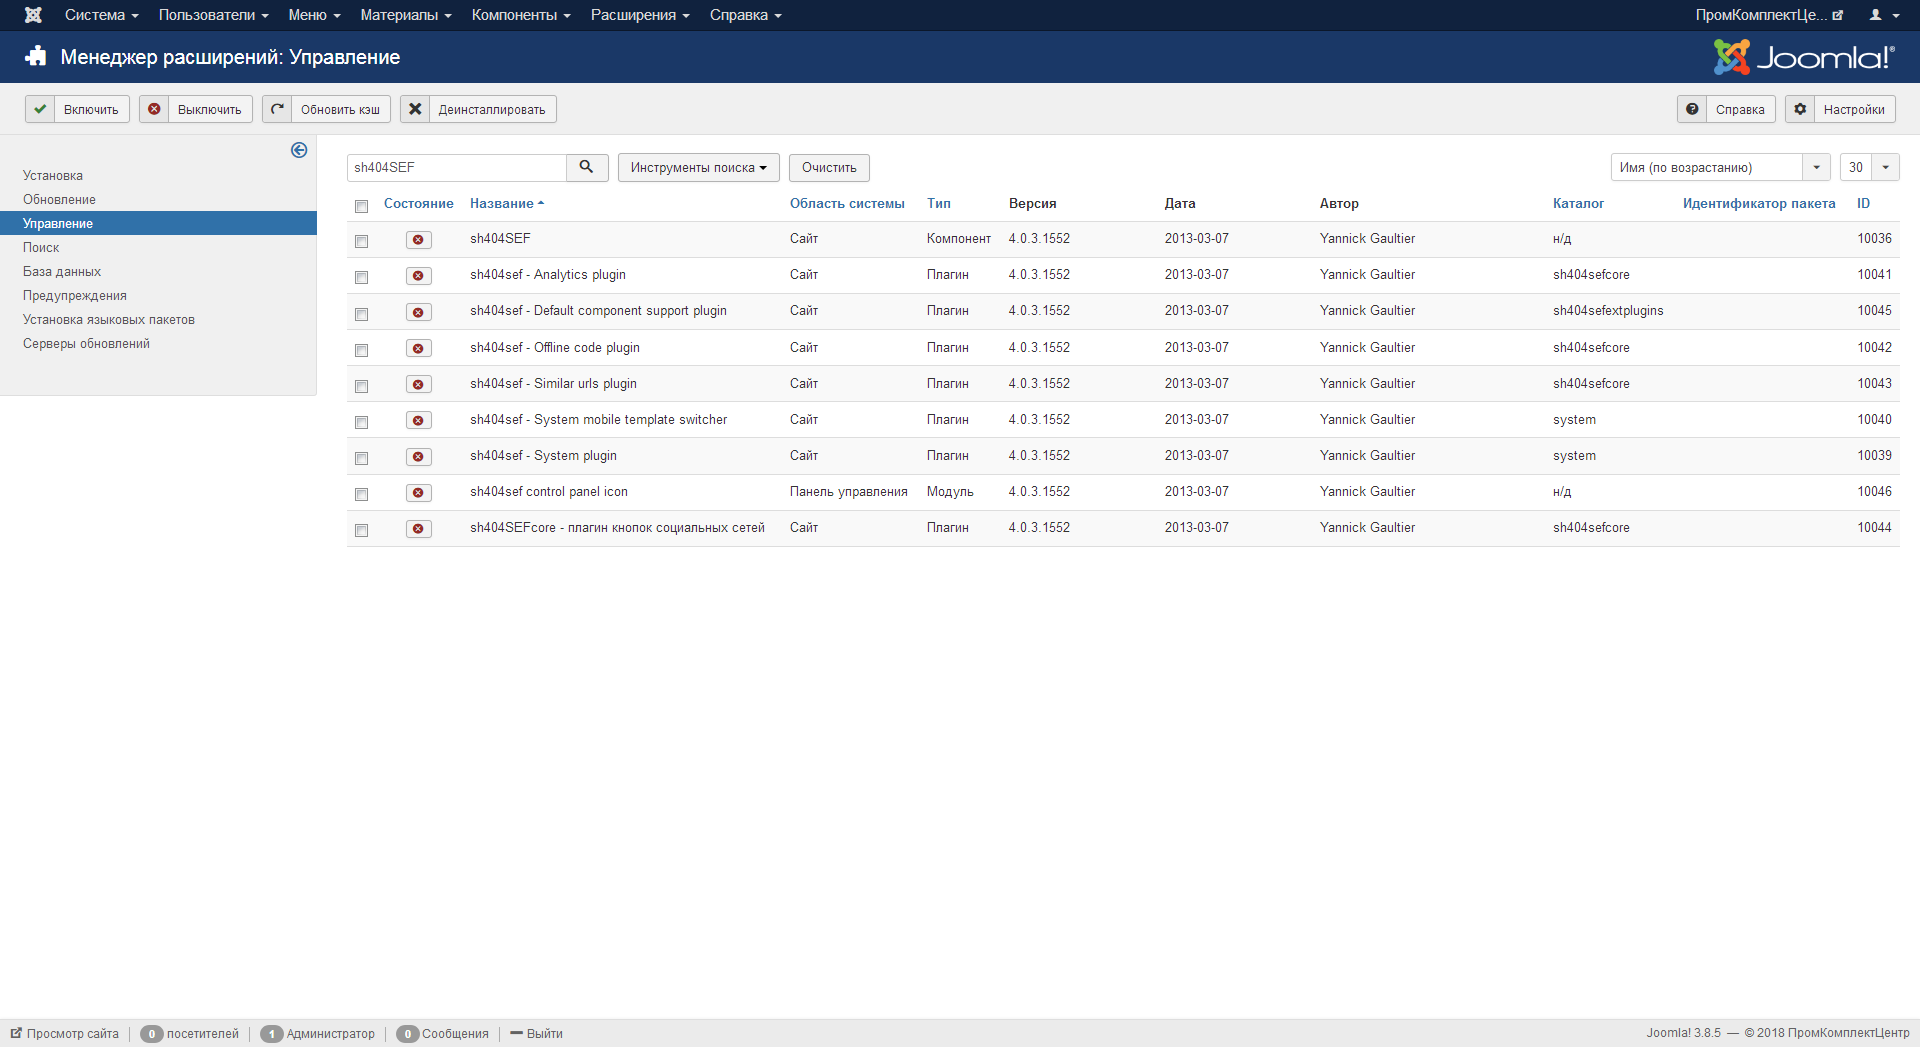
Task: Open База данных in the sidebar
Action: point(62,271)
